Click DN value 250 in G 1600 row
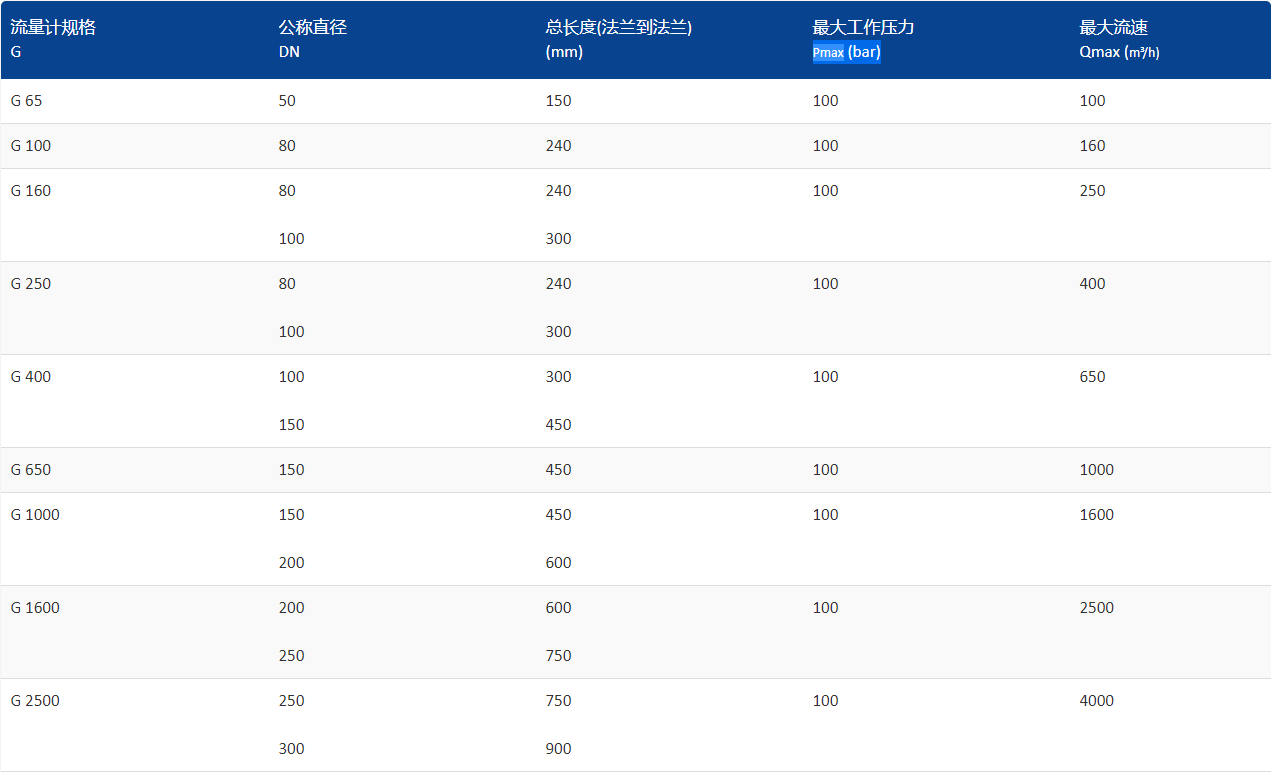The width and height of the screenshot is (1271, 772). 291,656
